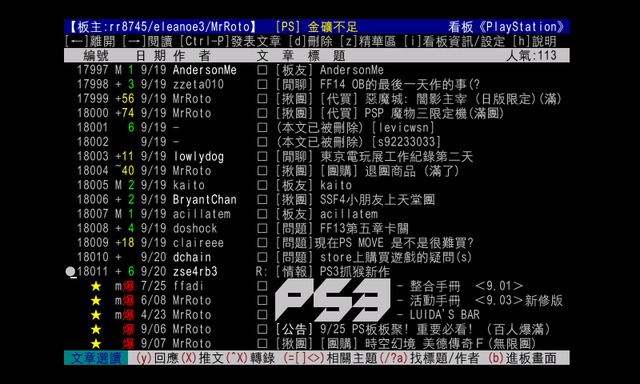Click the square marker on post 18009's title
This screenshot has height=384, width=640.
tap(262, 243)
